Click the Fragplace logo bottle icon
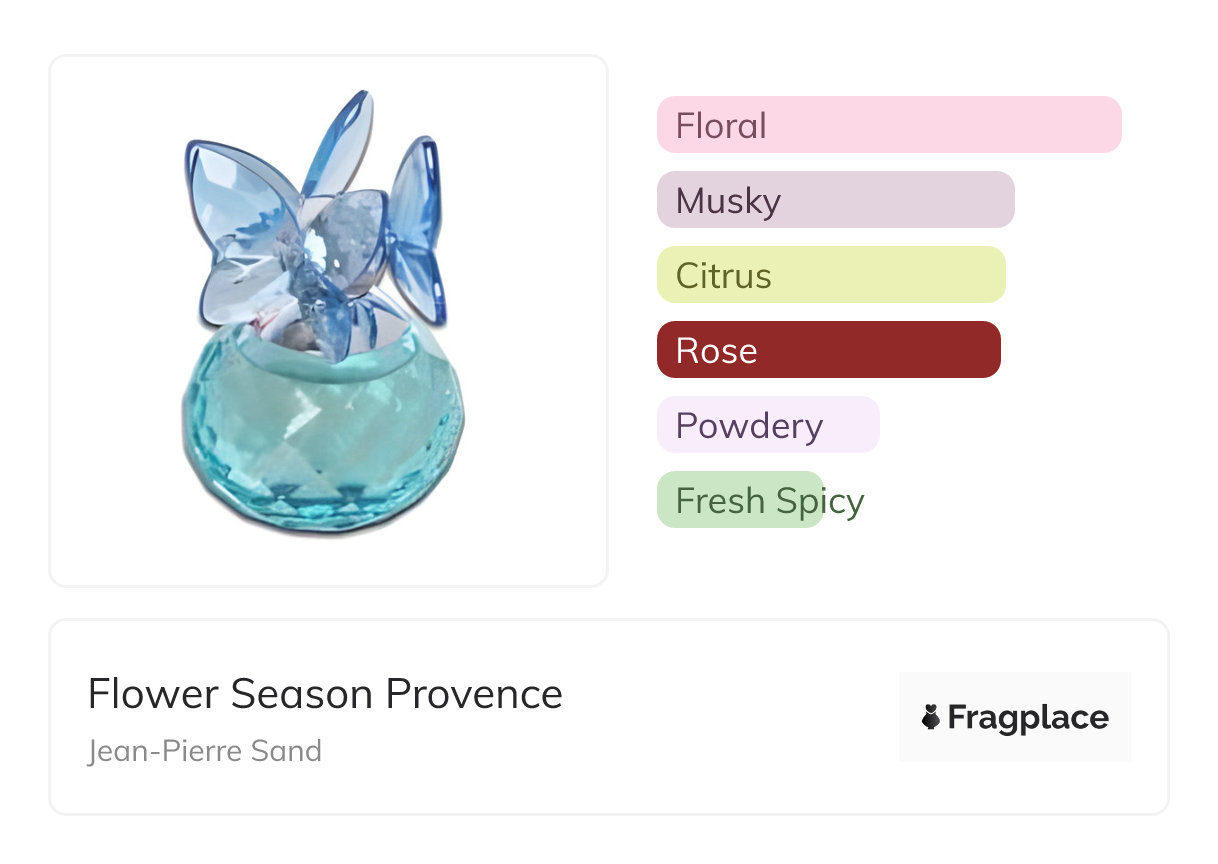The image size is (1218, 864). 931,717
